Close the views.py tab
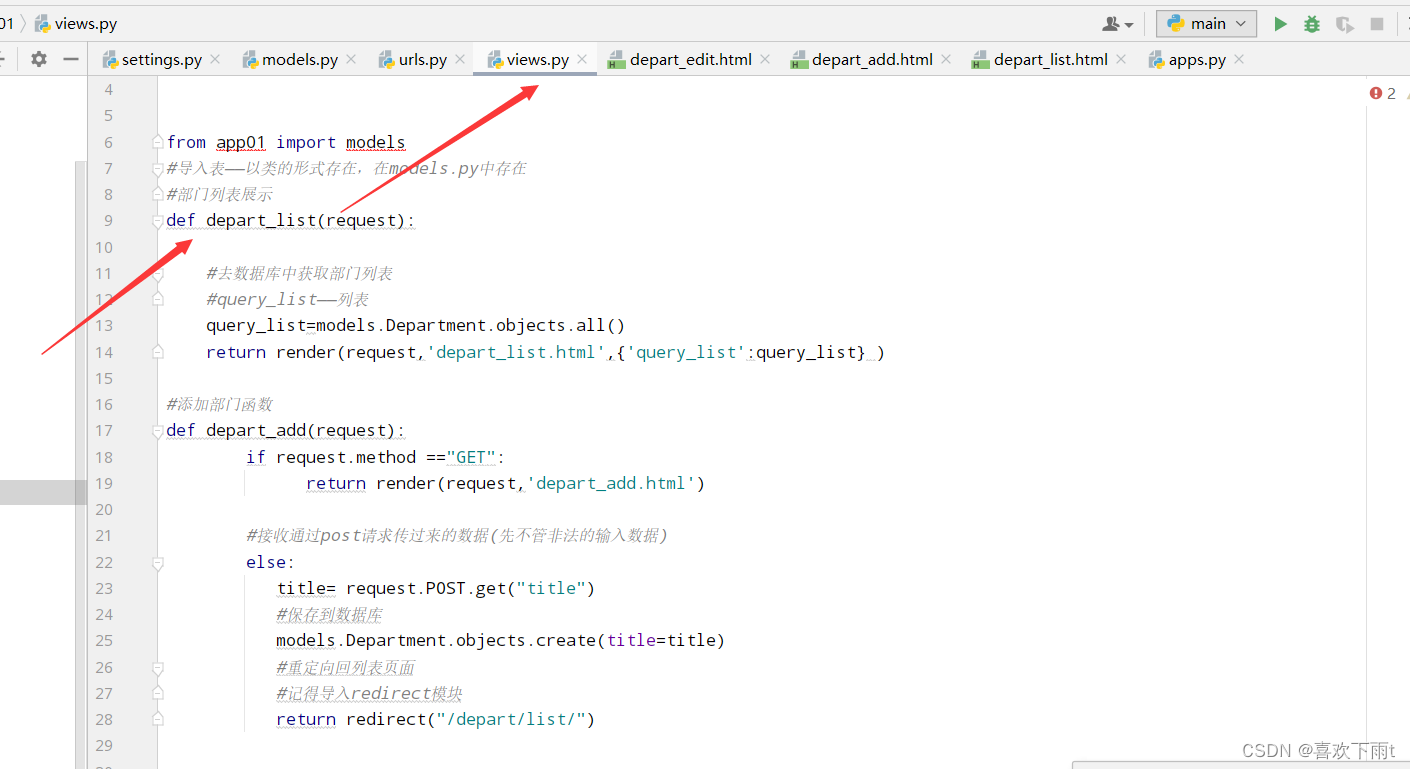 (582, 59)
